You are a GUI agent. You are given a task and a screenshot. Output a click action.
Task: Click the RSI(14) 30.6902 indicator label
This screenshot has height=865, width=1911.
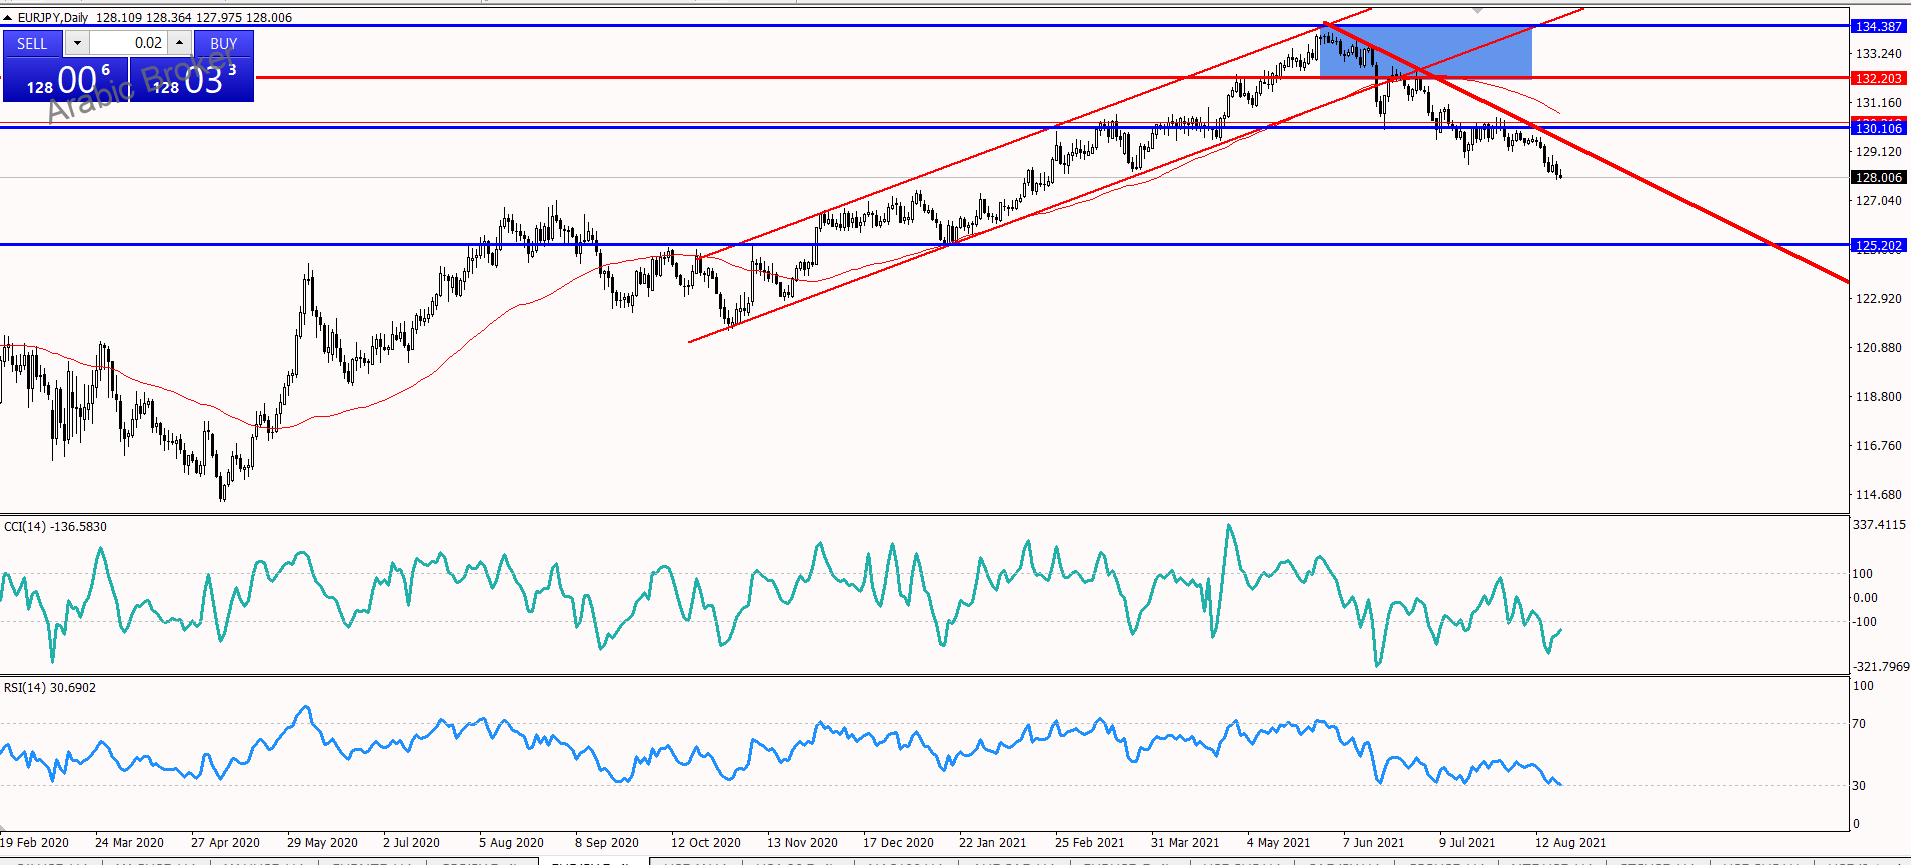click(50, 687)
